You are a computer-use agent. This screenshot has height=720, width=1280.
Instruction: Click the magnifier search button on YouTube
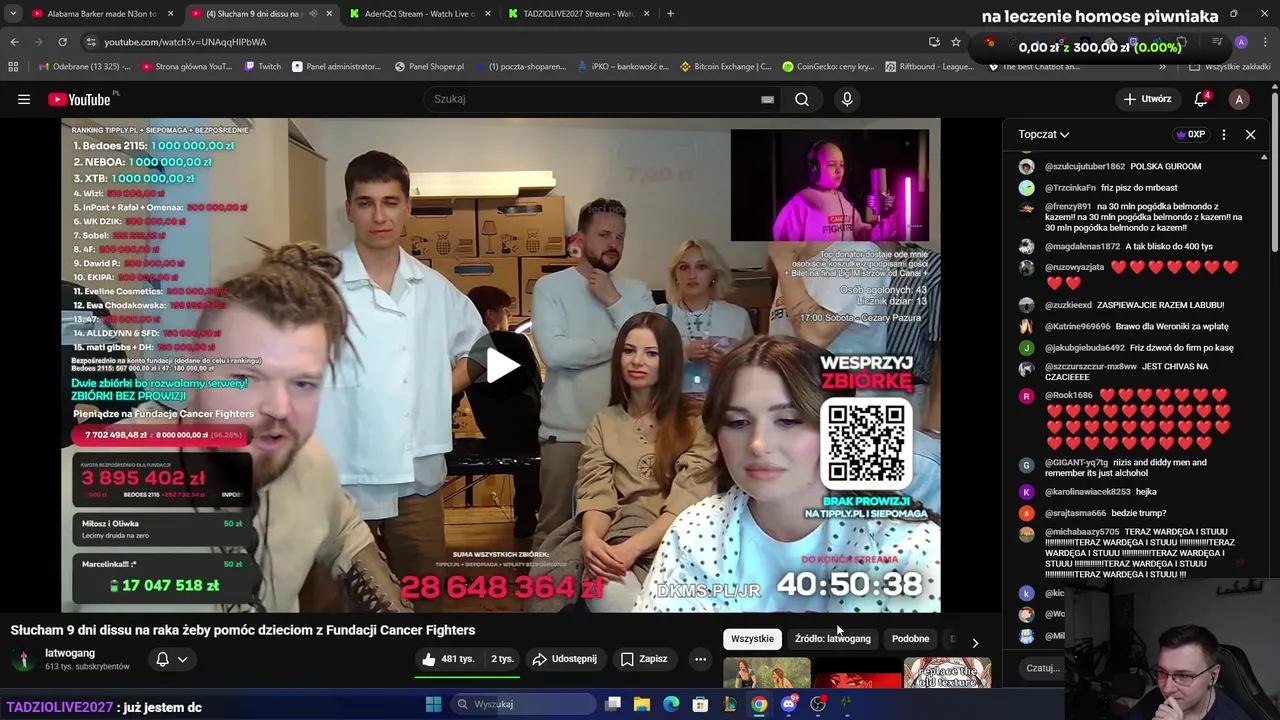pyautogui.click(x=801, y=99)
